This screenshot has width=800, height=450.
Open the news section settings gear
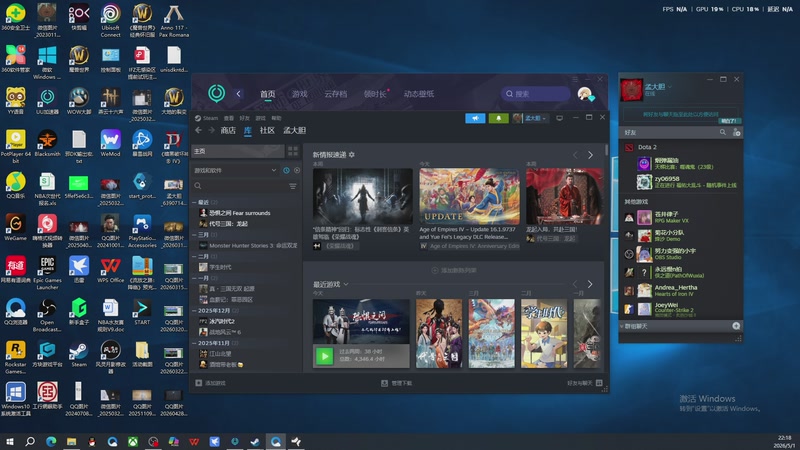click(352, 155)
